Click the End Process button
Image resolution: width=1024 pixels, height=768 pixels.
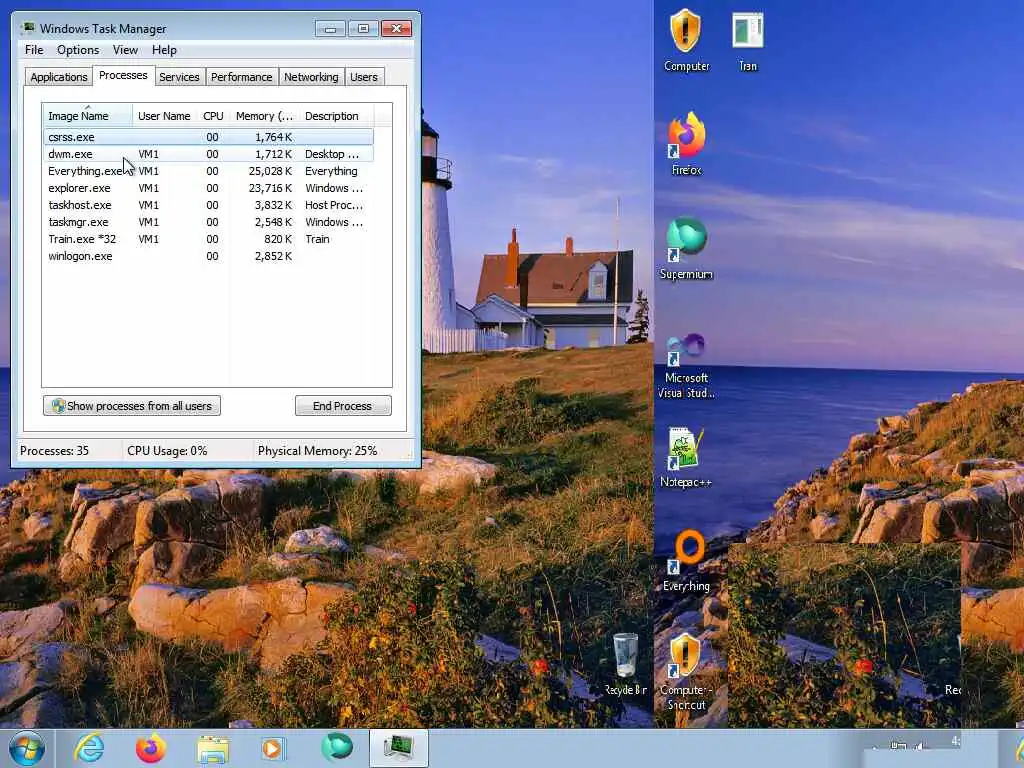click(343, 406)
